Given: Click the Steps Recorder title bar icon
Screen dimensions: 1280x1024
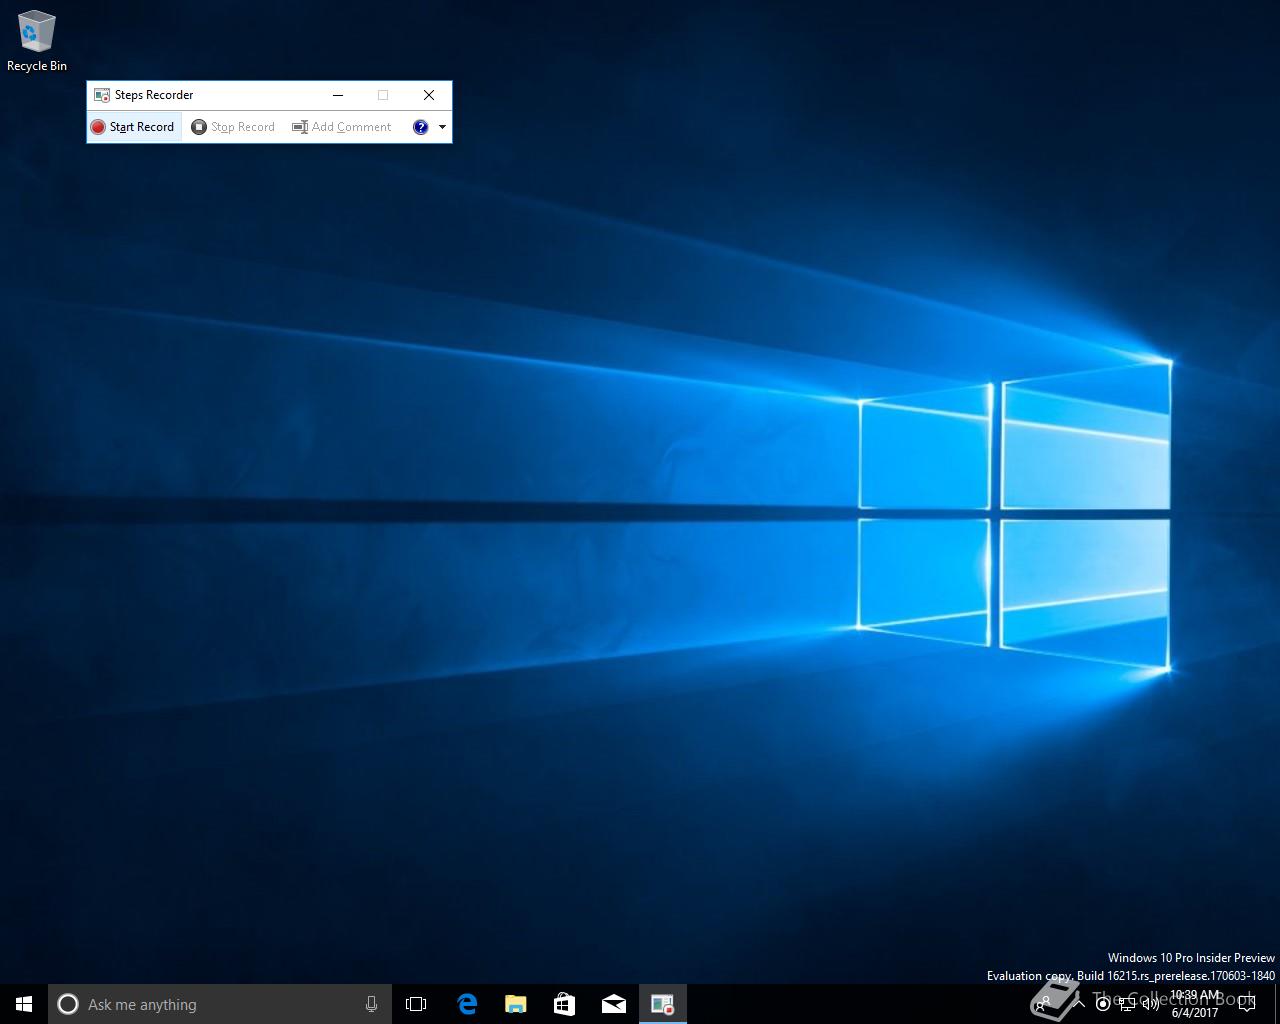Looking at the screenshot, I should coord(101,95).
